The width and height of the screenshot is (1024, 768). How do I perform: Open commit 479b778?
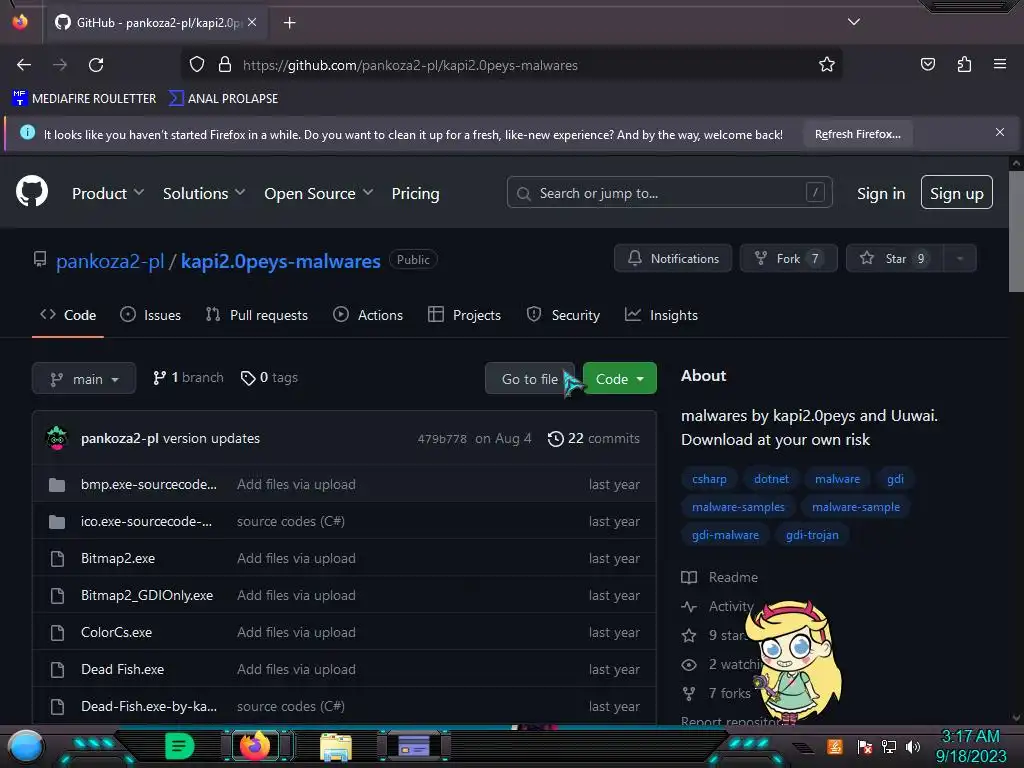[x=442, y=439]
